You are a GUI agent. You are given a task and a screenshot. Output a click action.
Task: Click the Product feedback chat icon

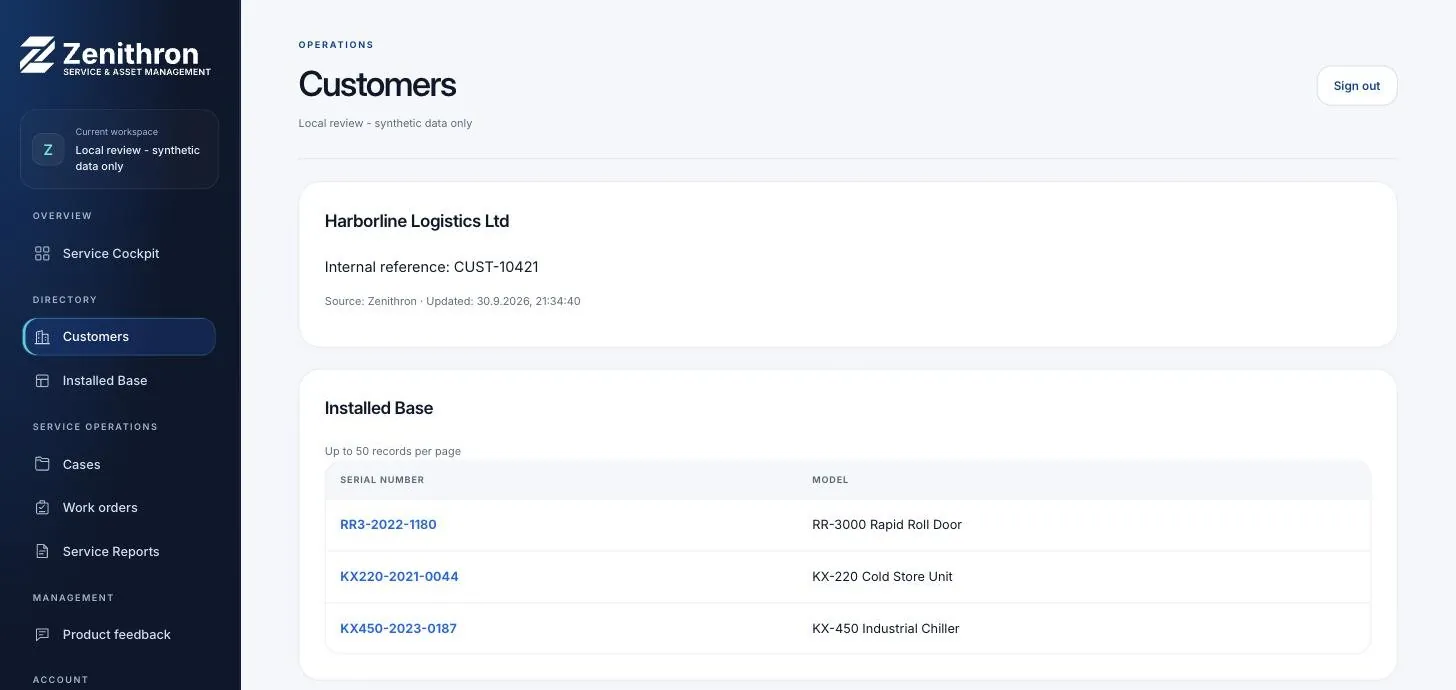click(42, 635)
